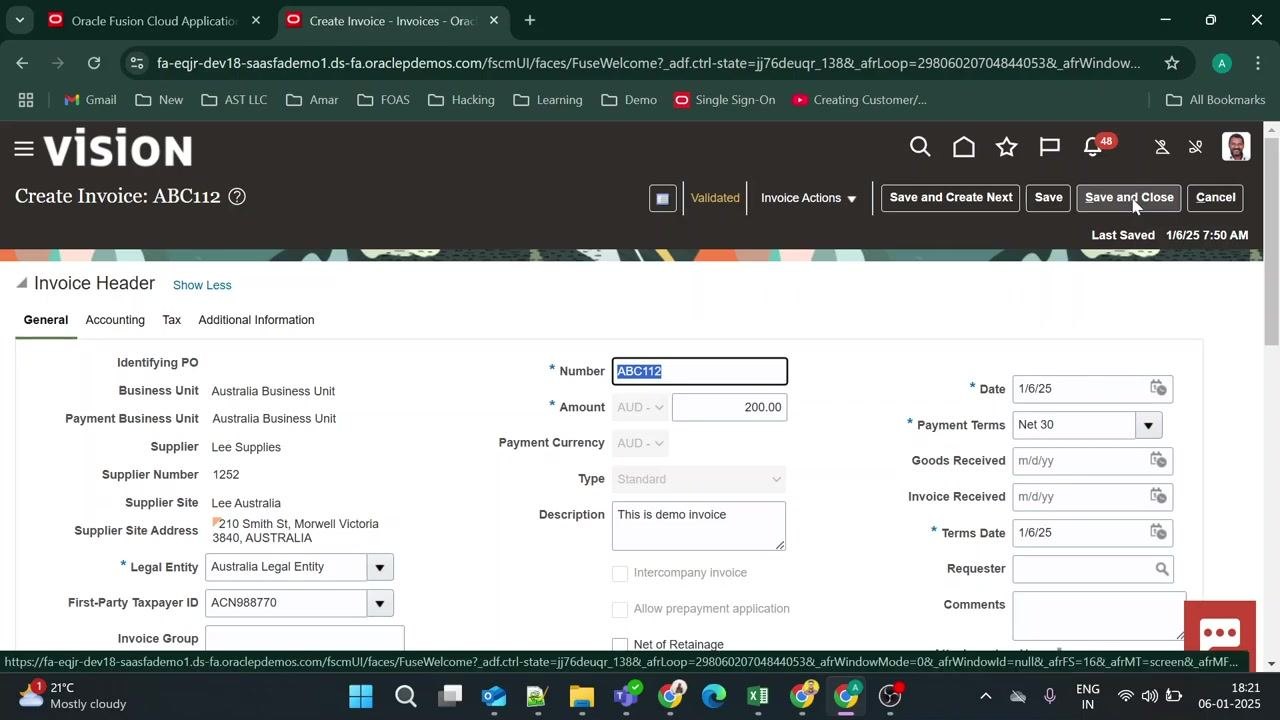Click the Cancel button
Viewport: 1280px width, 720px height.
pos(1216,198)
